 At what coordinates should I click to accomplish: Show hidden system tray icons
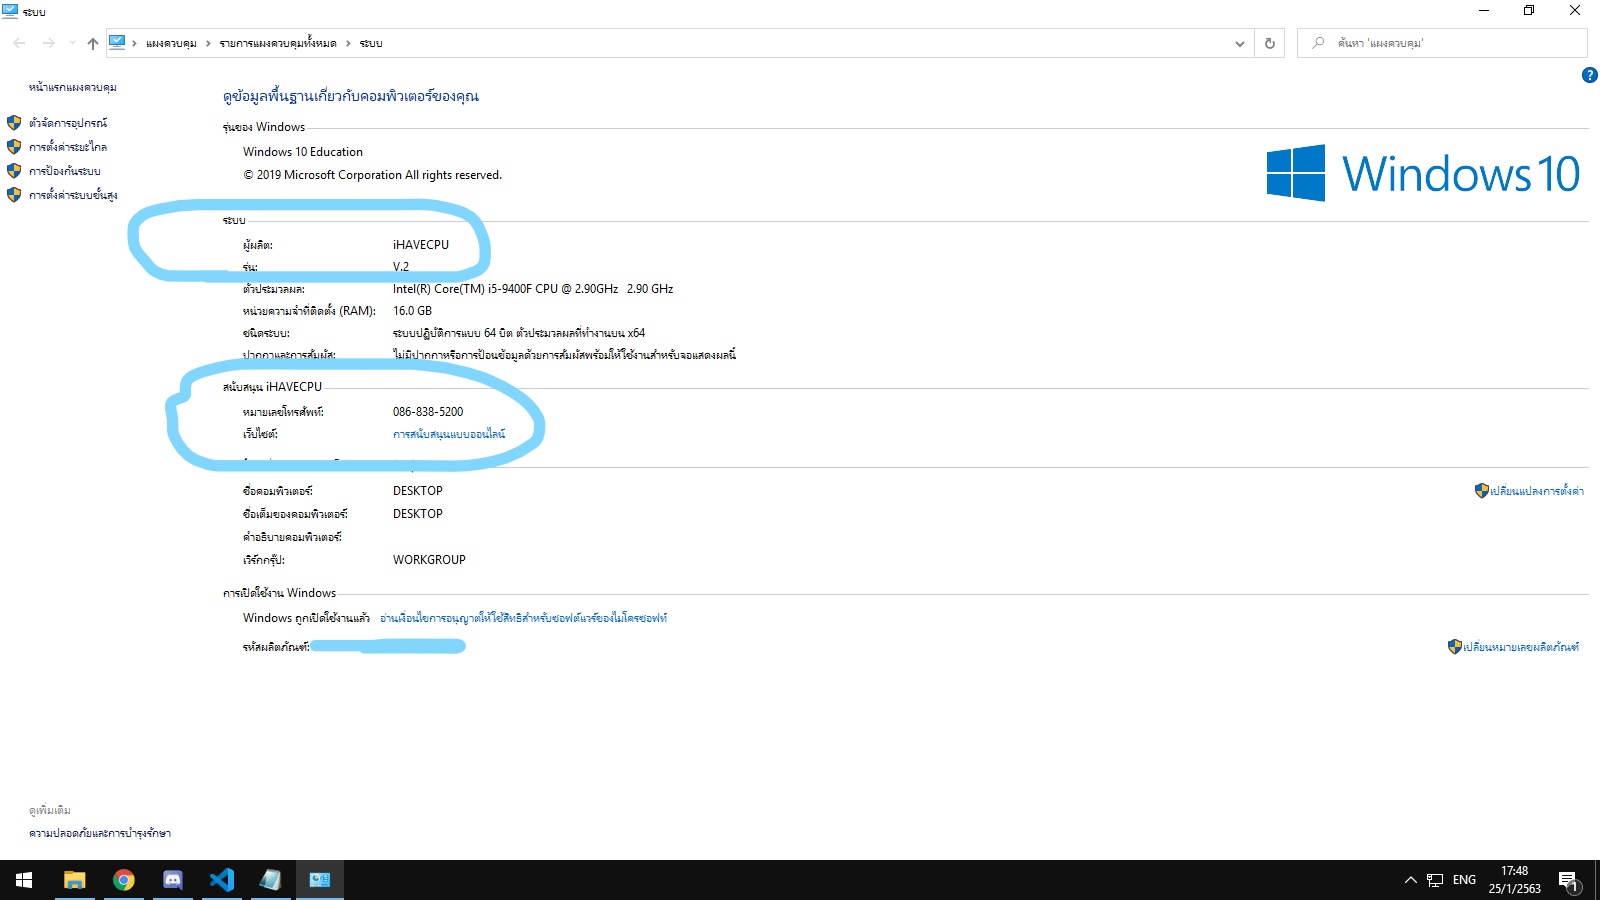(x=1410, y=880)
